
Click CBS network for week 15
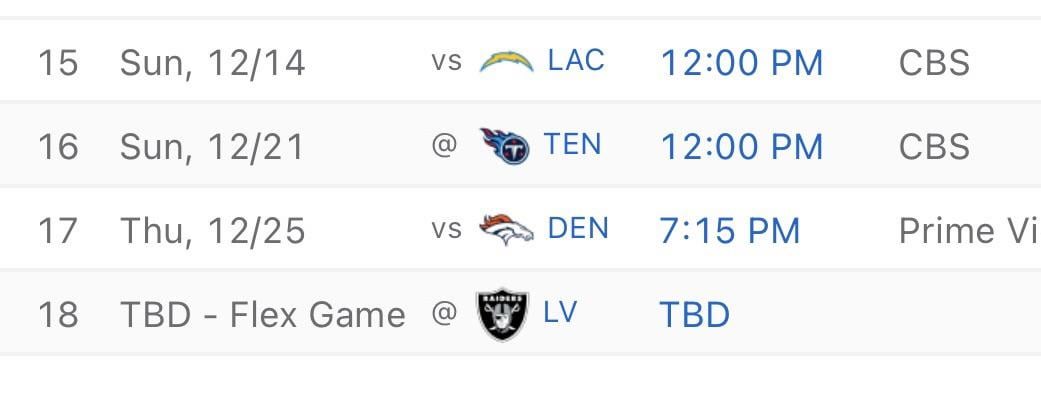click(x=934, y=63)
